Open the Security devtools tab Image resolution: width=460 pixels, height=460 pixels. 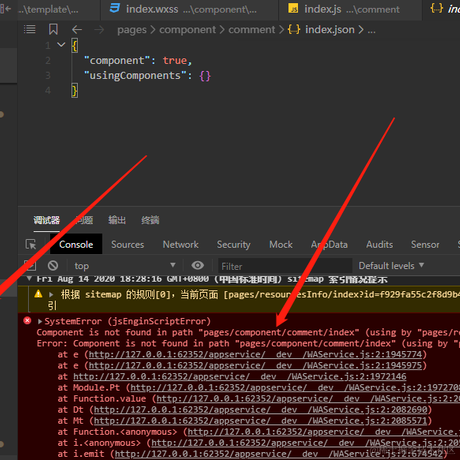[x=234, y=244]
